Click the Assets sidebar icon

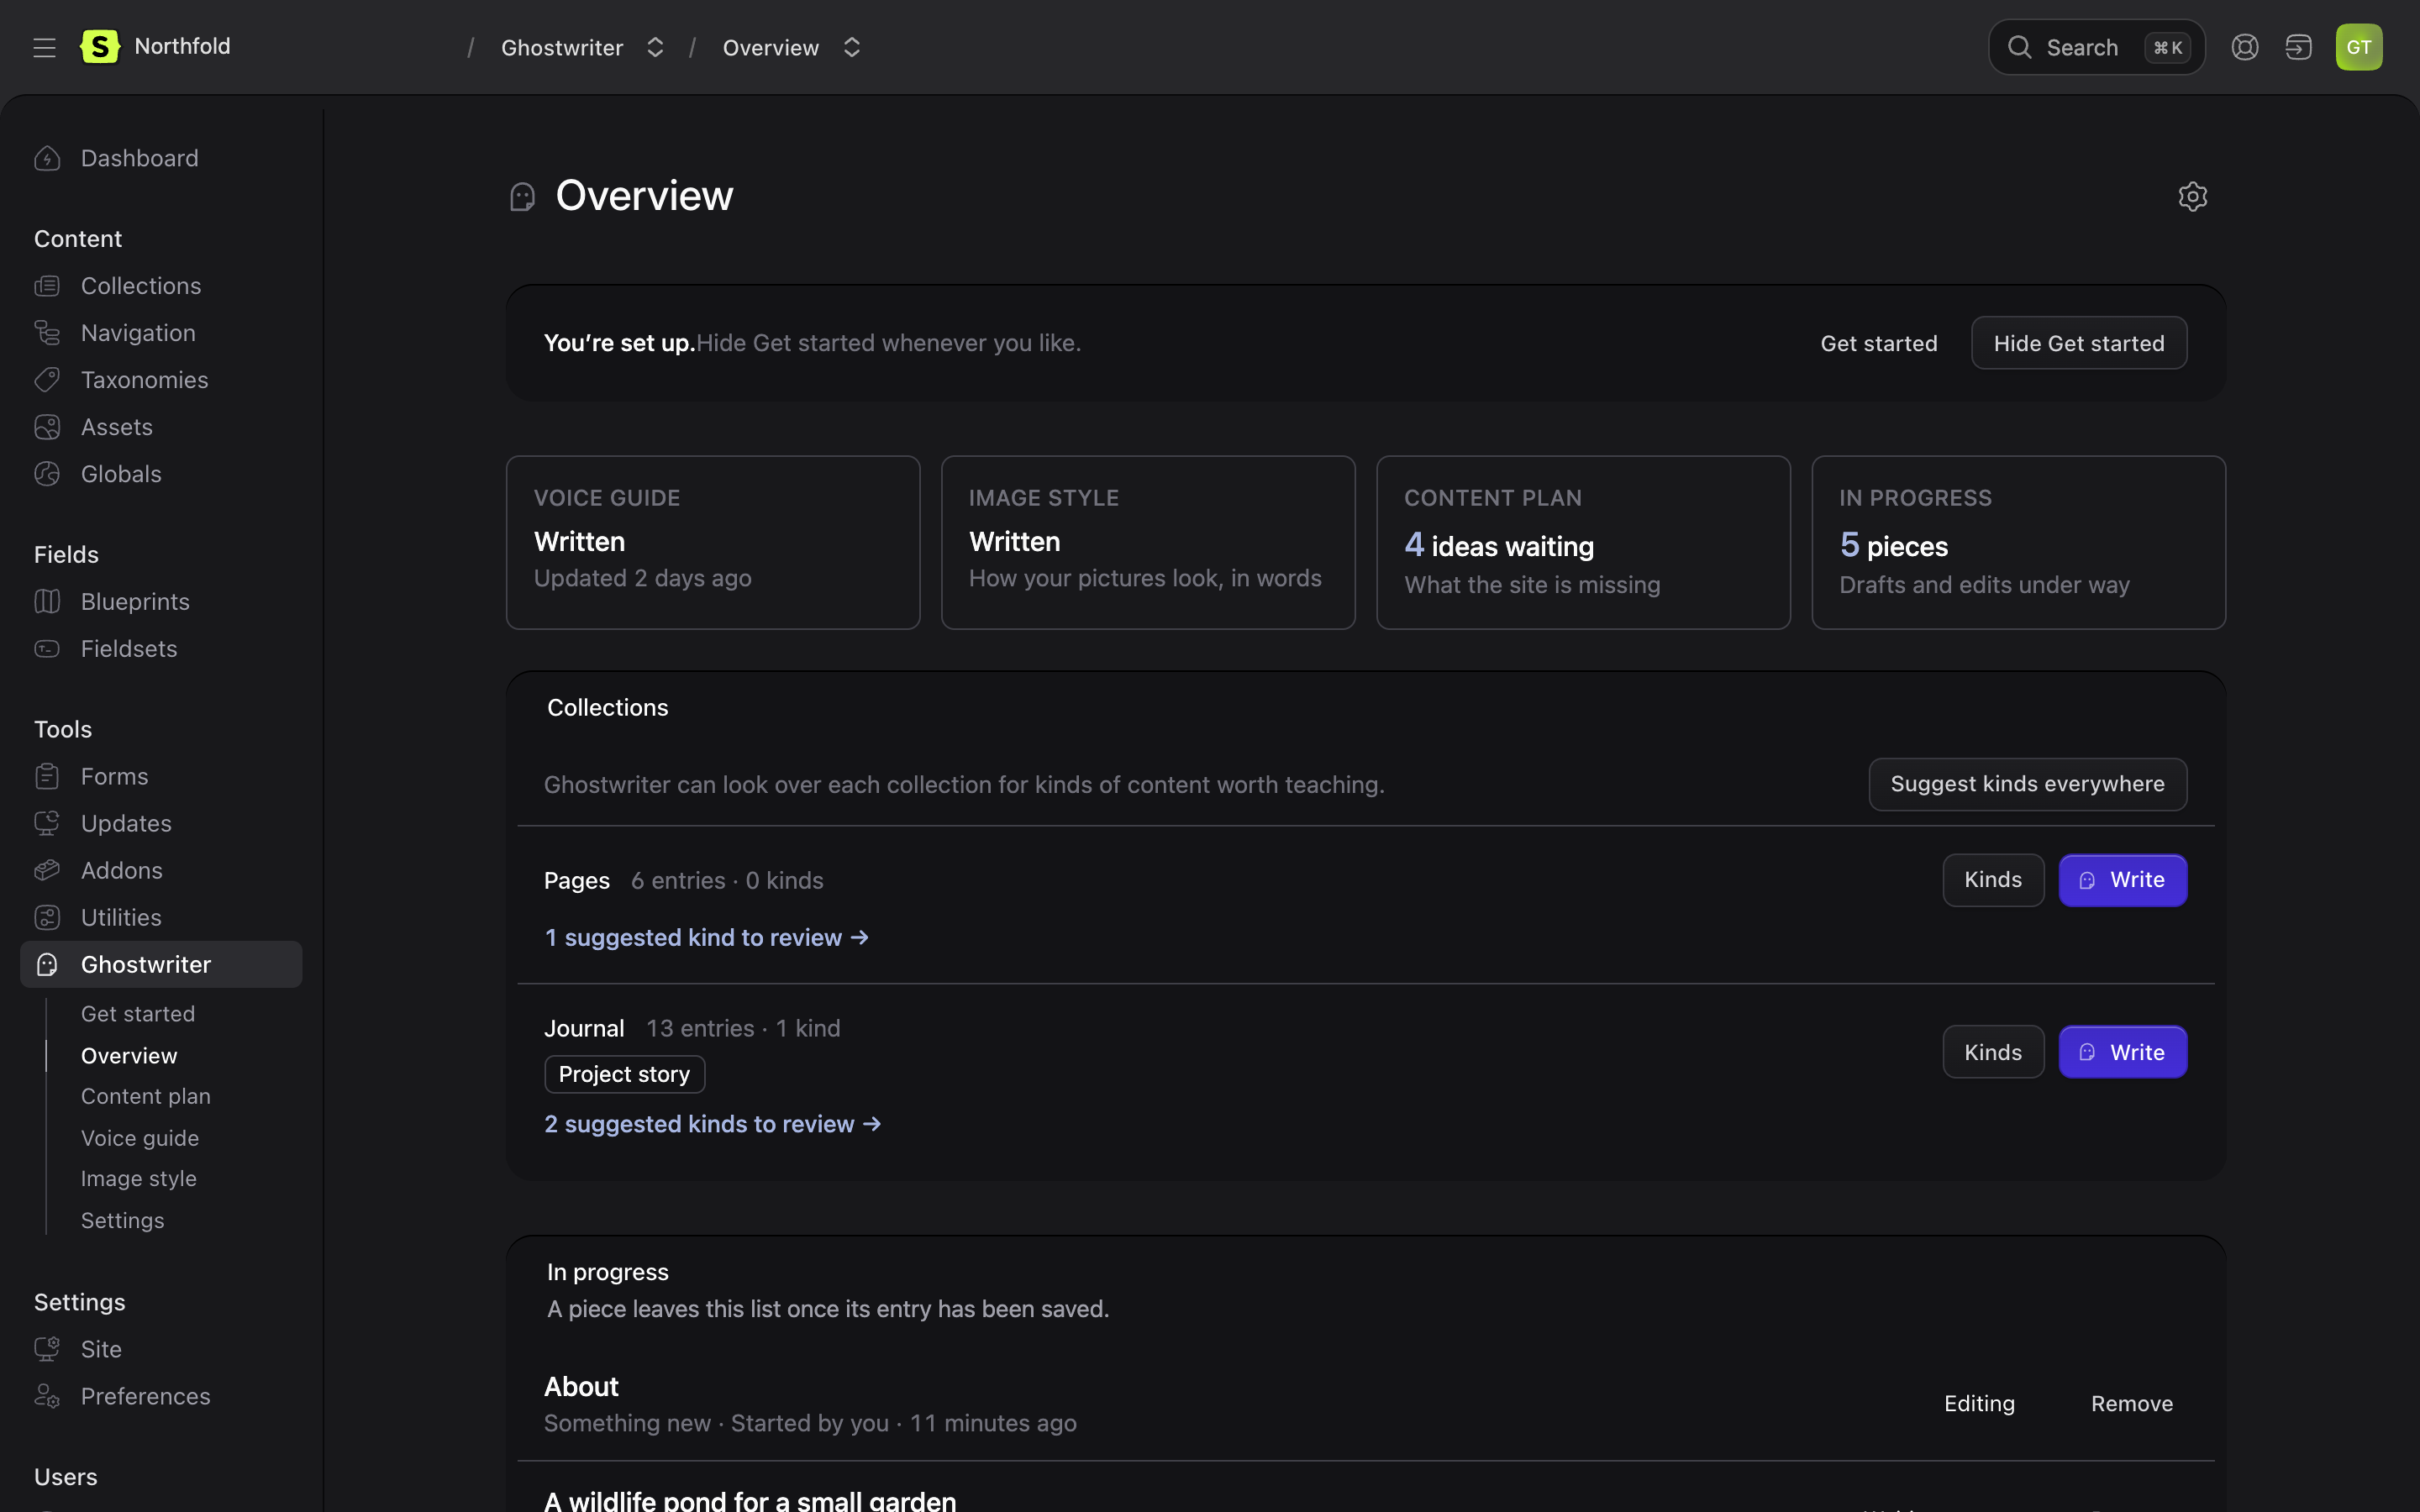click(x=47, y=427)
